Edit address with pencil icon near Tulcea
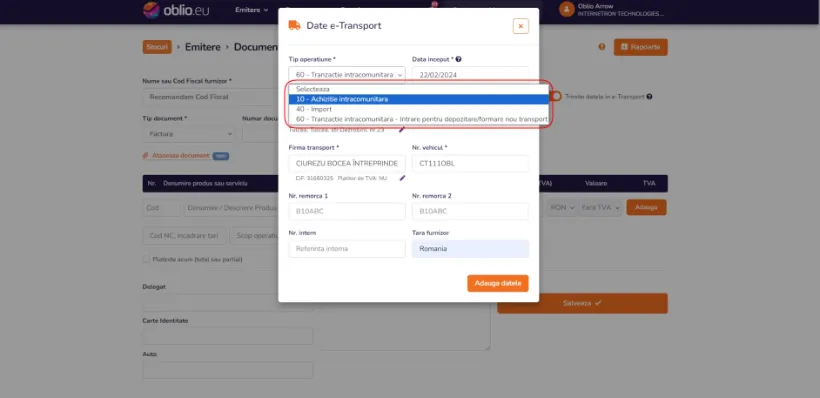 coord(402,130)
